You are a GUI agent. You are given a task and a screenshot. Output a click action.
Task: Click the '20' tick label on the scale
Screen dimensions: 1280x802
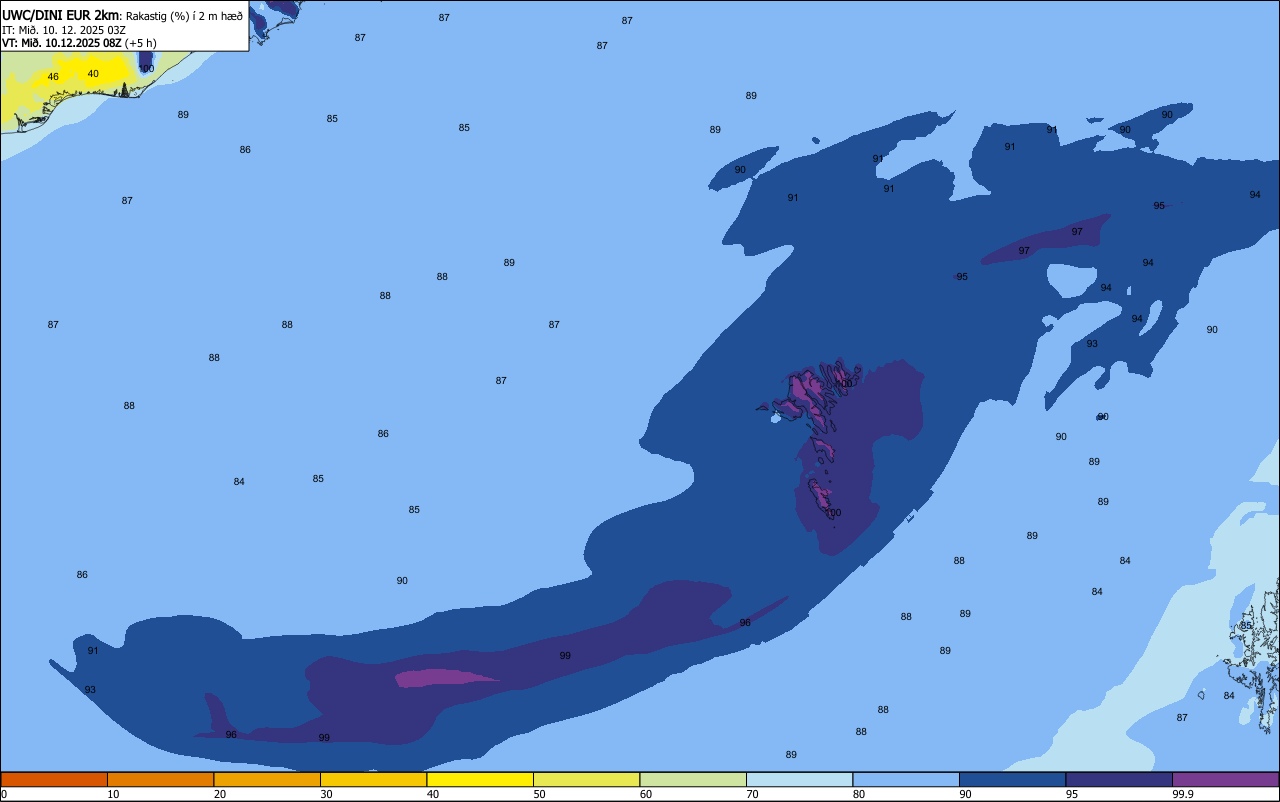(x=220, y=794)
